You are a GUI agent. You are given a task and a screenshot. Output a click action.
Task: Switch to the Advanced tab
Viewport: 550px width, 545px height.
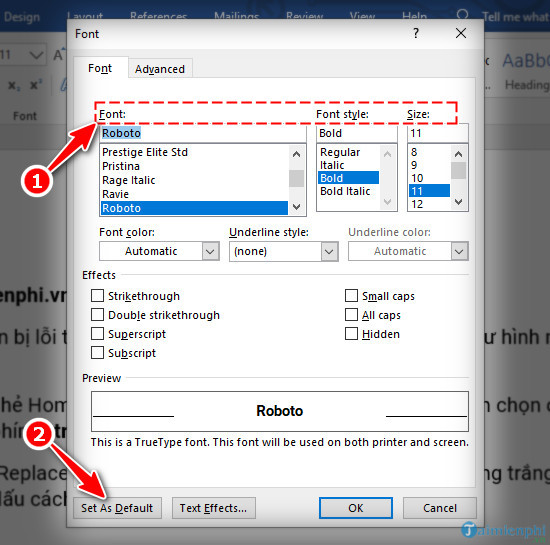pos(160,69)
